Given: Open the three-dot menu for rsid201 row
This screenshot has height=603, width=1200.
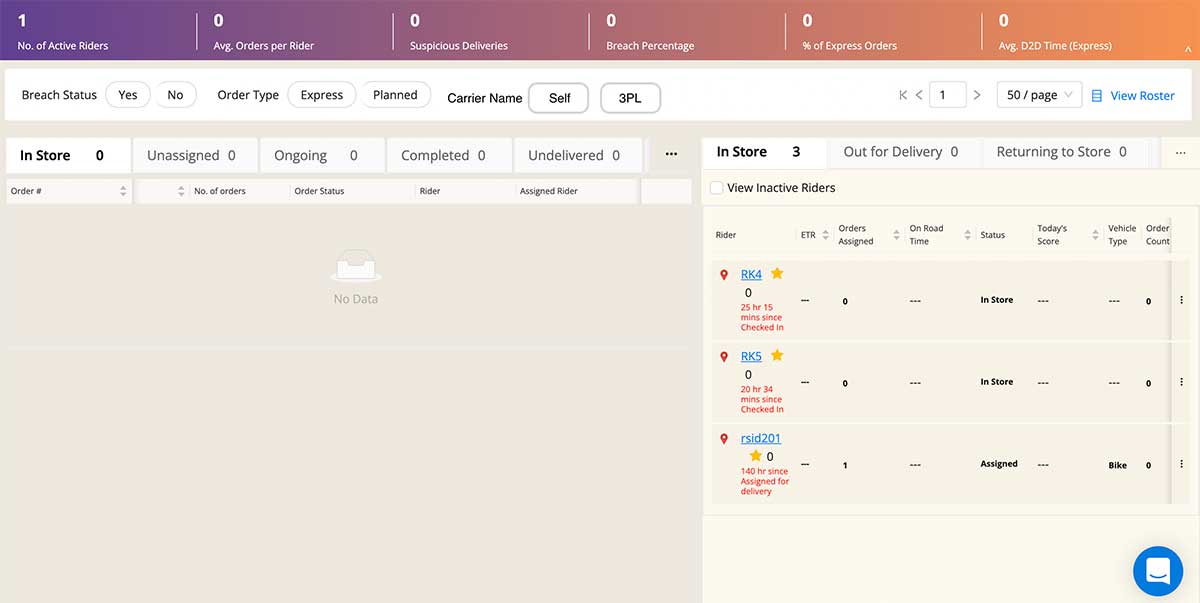Looking at the screenshot, I should [1181, 464].
